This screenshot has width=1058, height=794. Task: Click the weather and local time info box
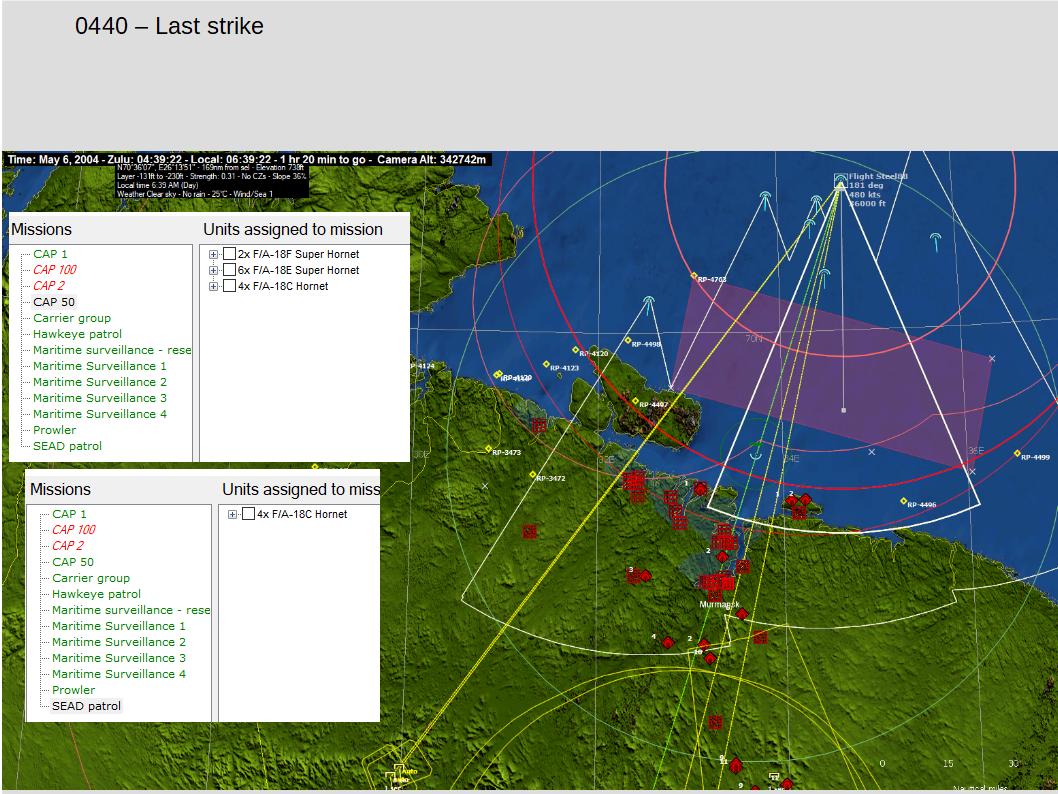tap(212, 180)
